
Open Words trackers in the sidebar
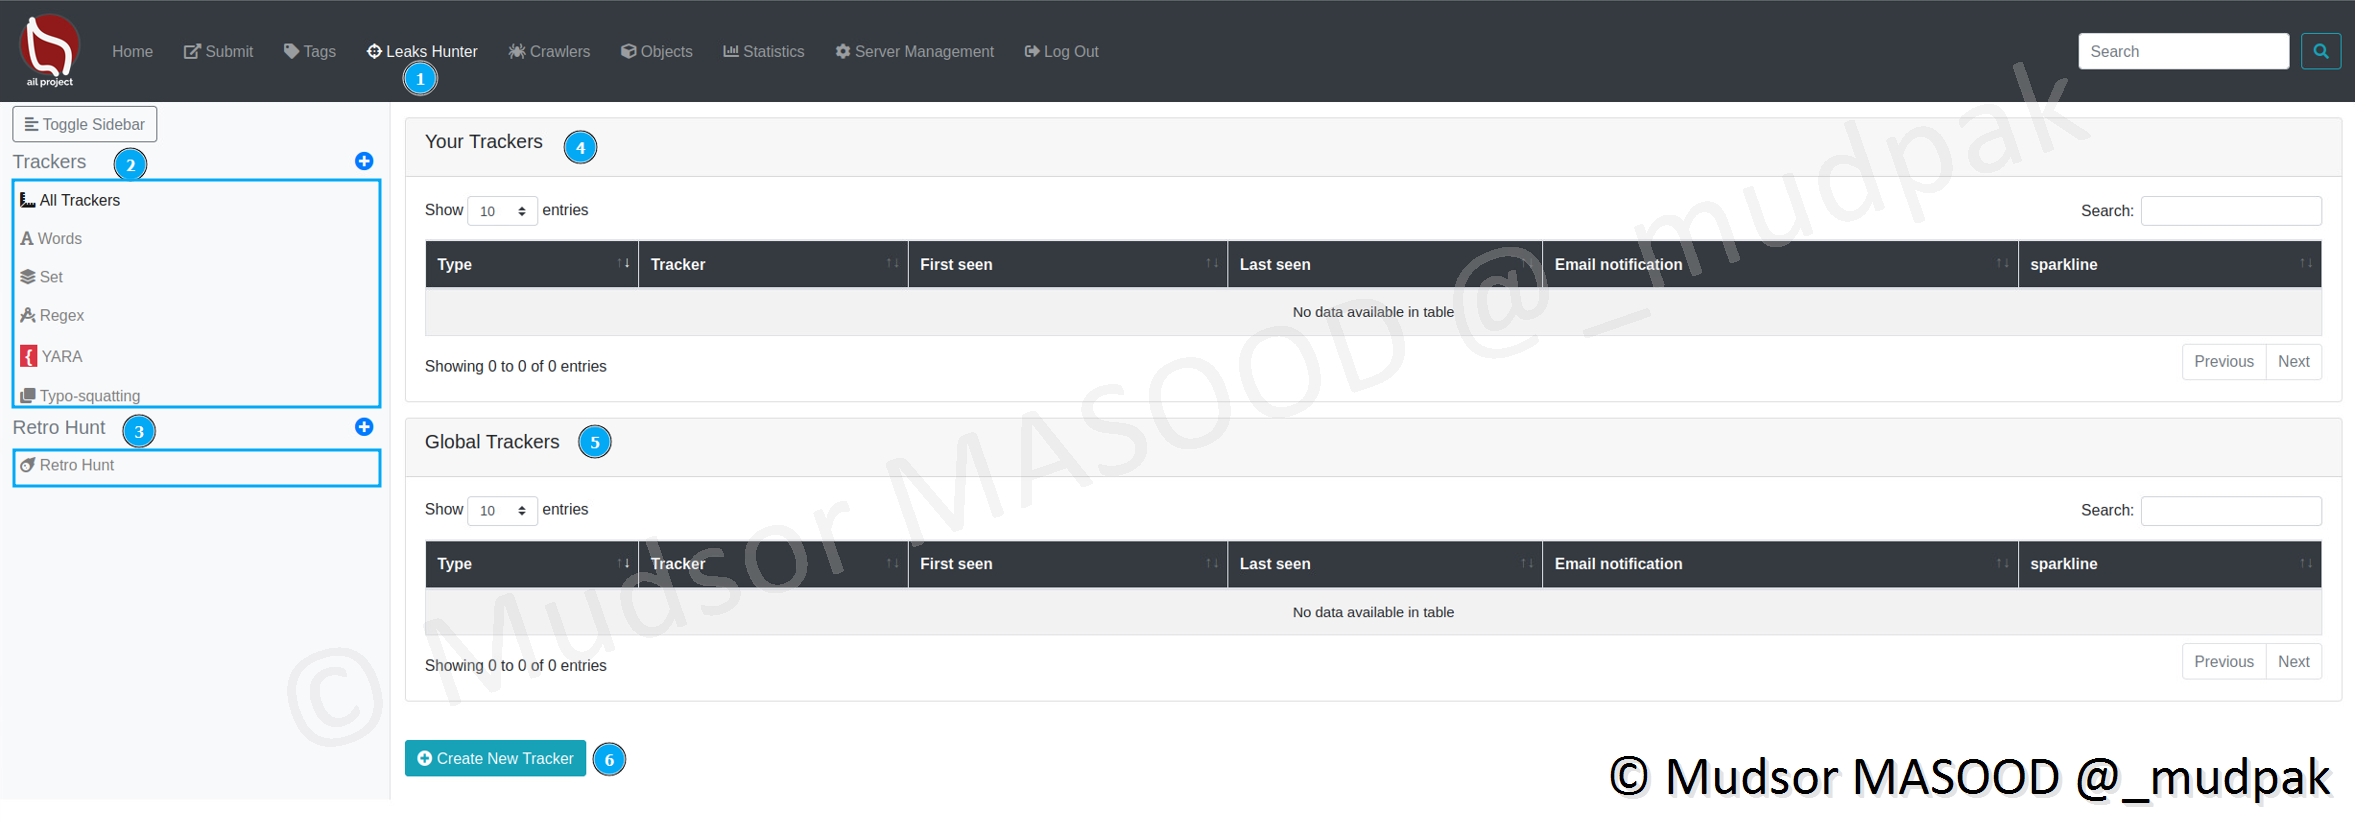tap(59, 238)
